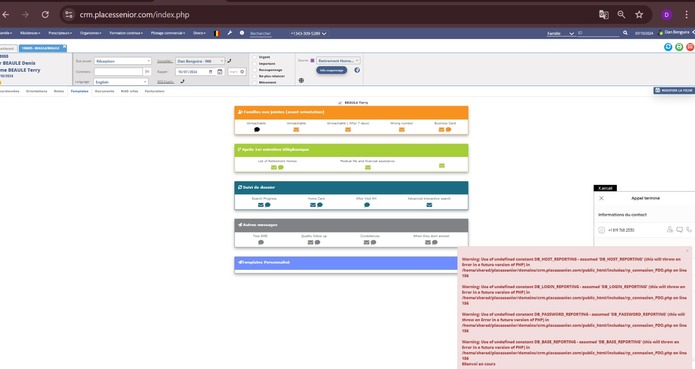Image resolution: width=695 pixels, height=369 pixels.
Task: Switch to the Facturation tab
Action: tap(154, 91)
